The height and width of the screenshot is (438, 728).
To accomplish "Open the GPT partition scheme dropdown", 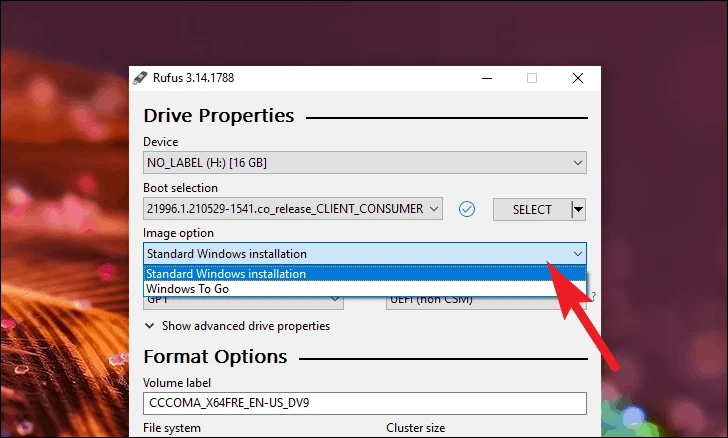I will (243, 302).
